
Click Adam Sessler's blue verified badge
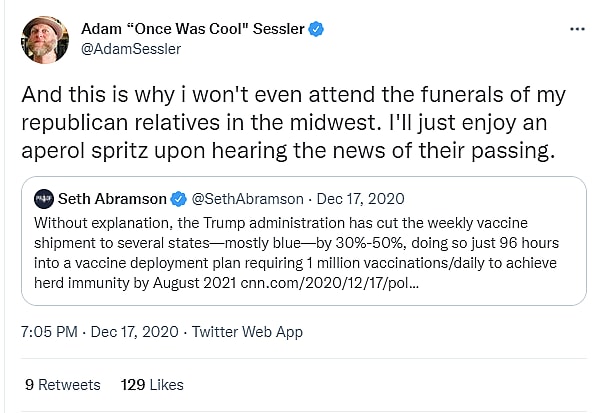pyautogui.click(x=315, y=29)
